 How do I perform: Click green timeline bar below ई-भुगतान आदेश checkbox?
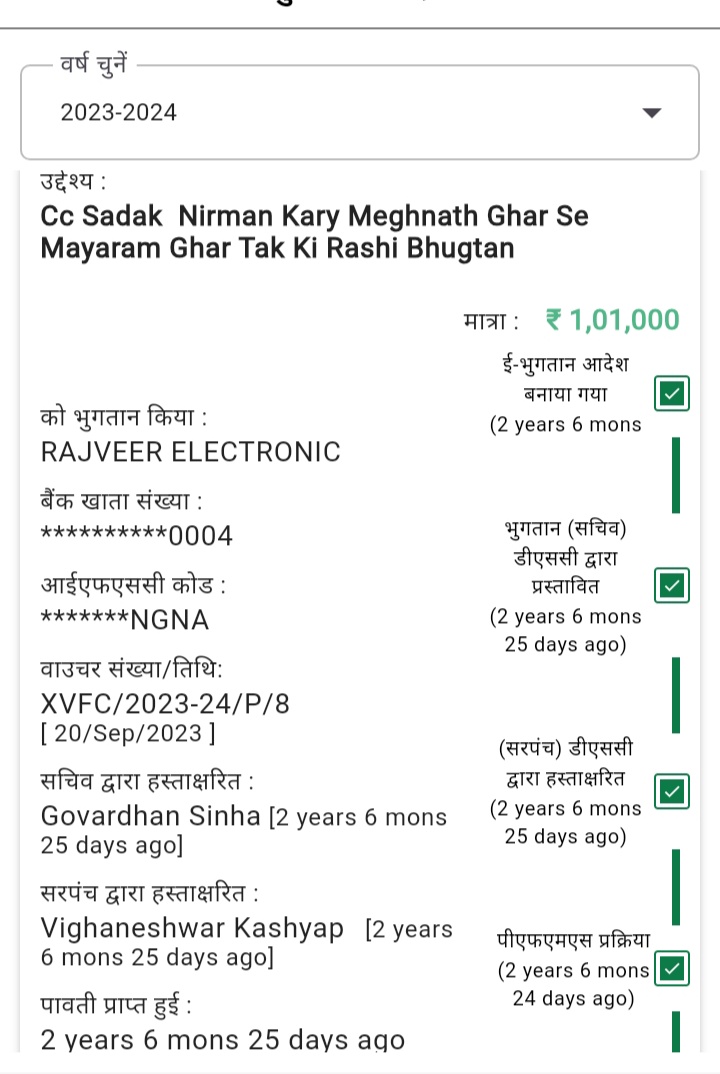(676, 475)
